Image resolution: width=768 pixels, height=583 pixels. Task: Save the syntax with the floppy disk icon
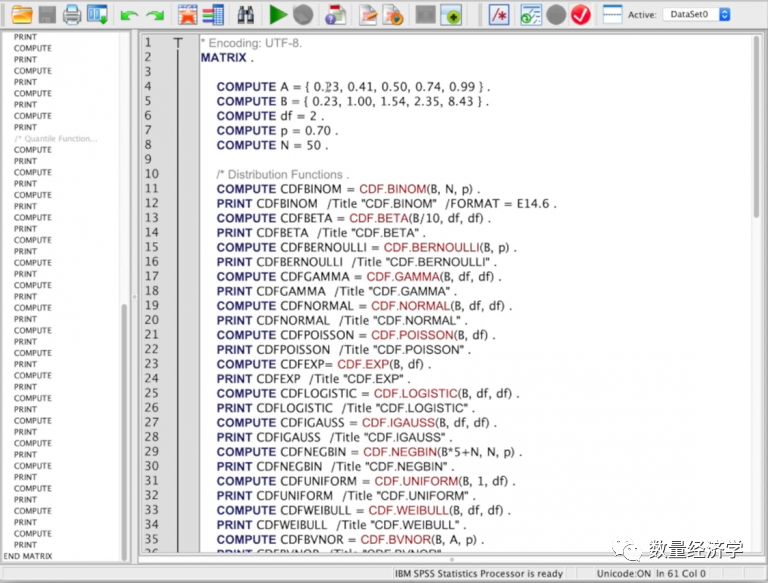point(46,15)
